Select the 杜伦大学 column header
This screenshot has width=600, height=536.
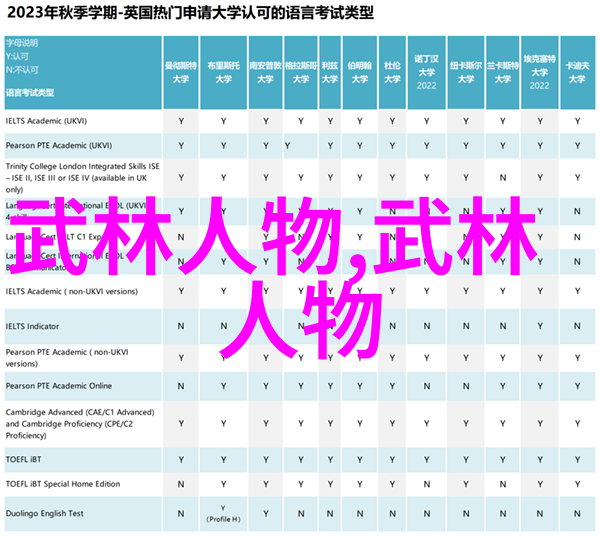point(392,72)
